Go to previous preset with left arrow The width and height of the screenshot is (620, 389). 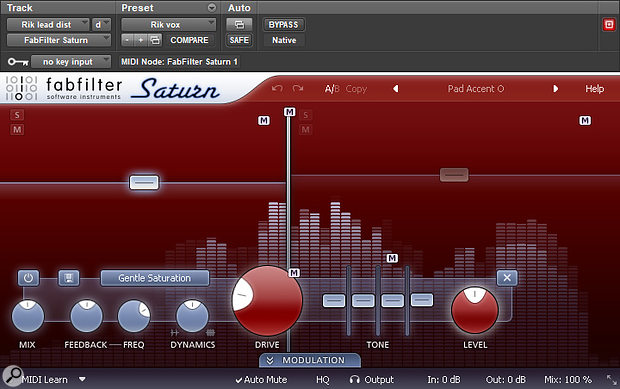click(x=395, y=89)
